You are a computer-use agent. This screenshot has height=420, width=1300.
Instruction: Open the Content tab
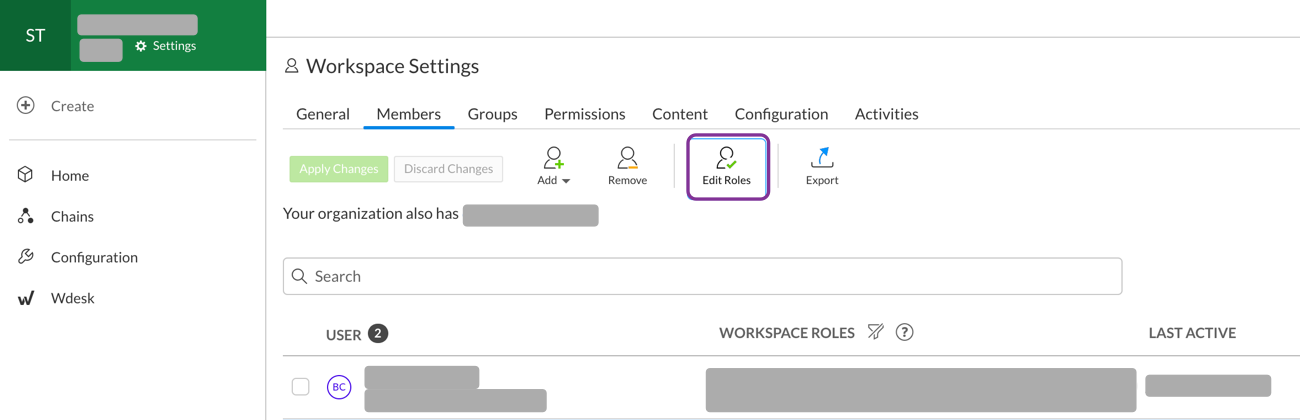[679, 114]
